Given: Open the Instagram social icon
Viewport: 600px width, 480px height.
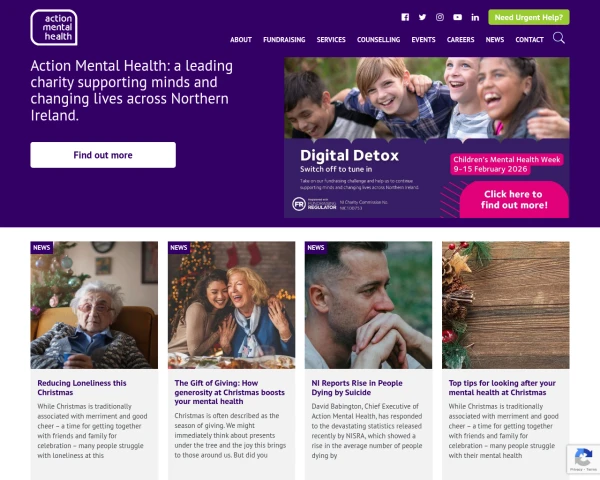Looking at the screenshot, I should (440, 17).
